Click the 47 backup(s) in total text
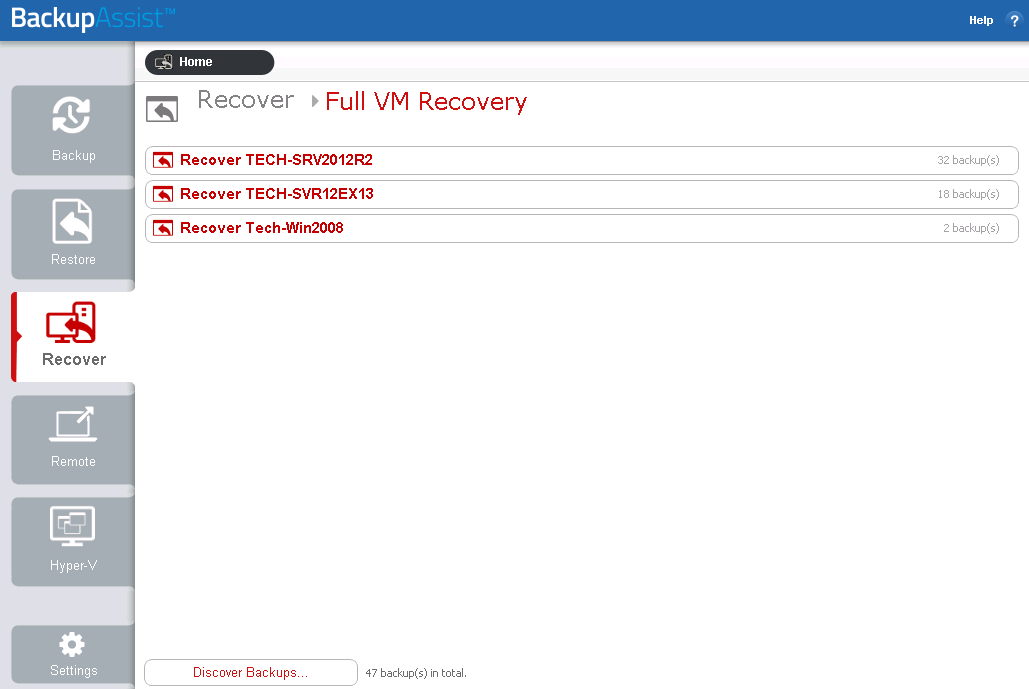Image resolution: width=1029 pixels, height=689 pixels. pos(416,673)
